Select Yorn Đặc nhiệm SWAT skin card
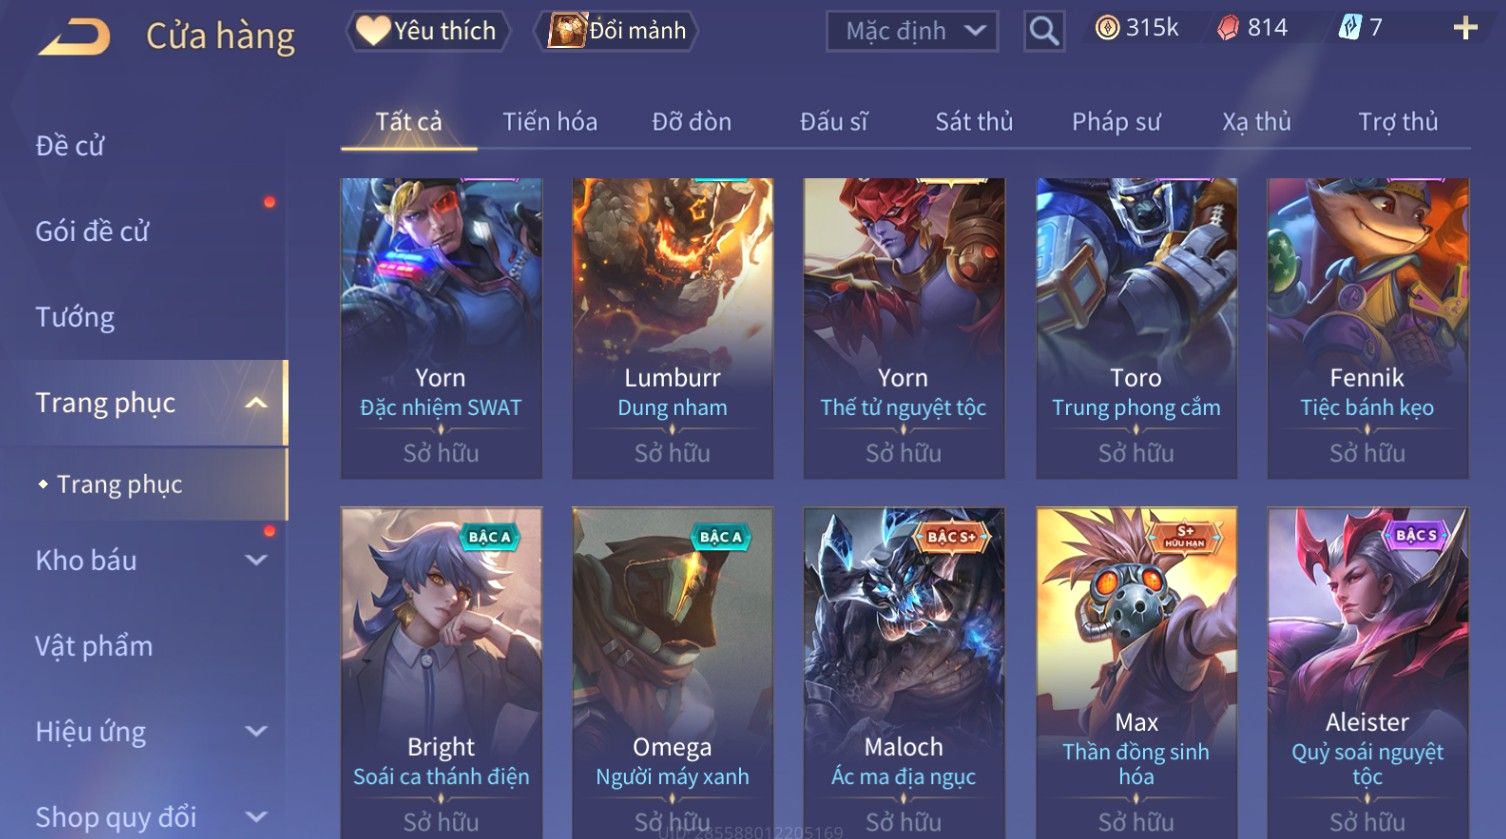This screenshot has height=839, width=1506. pos(441,328)
